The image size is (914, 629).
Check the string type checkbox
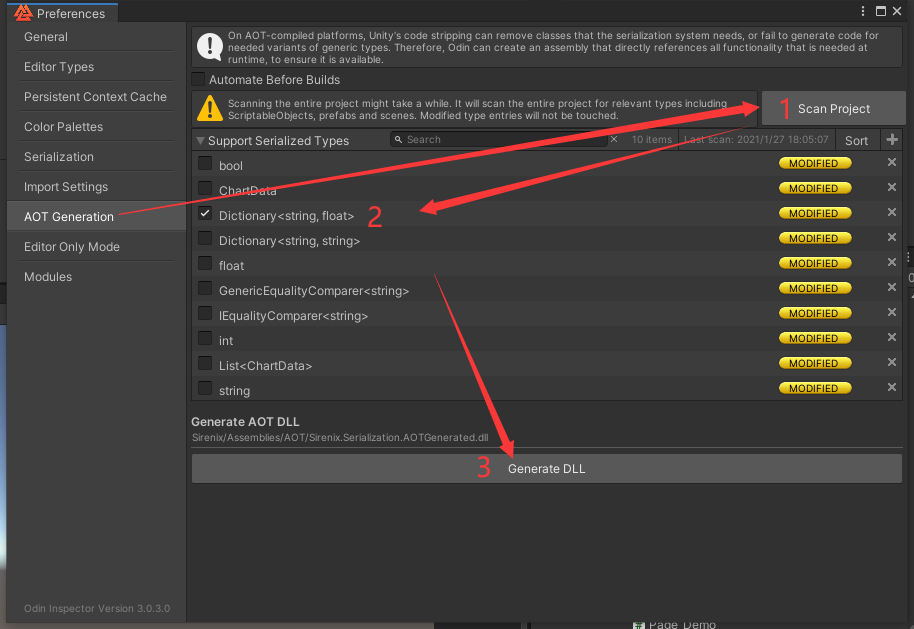[x=205, y=388]
